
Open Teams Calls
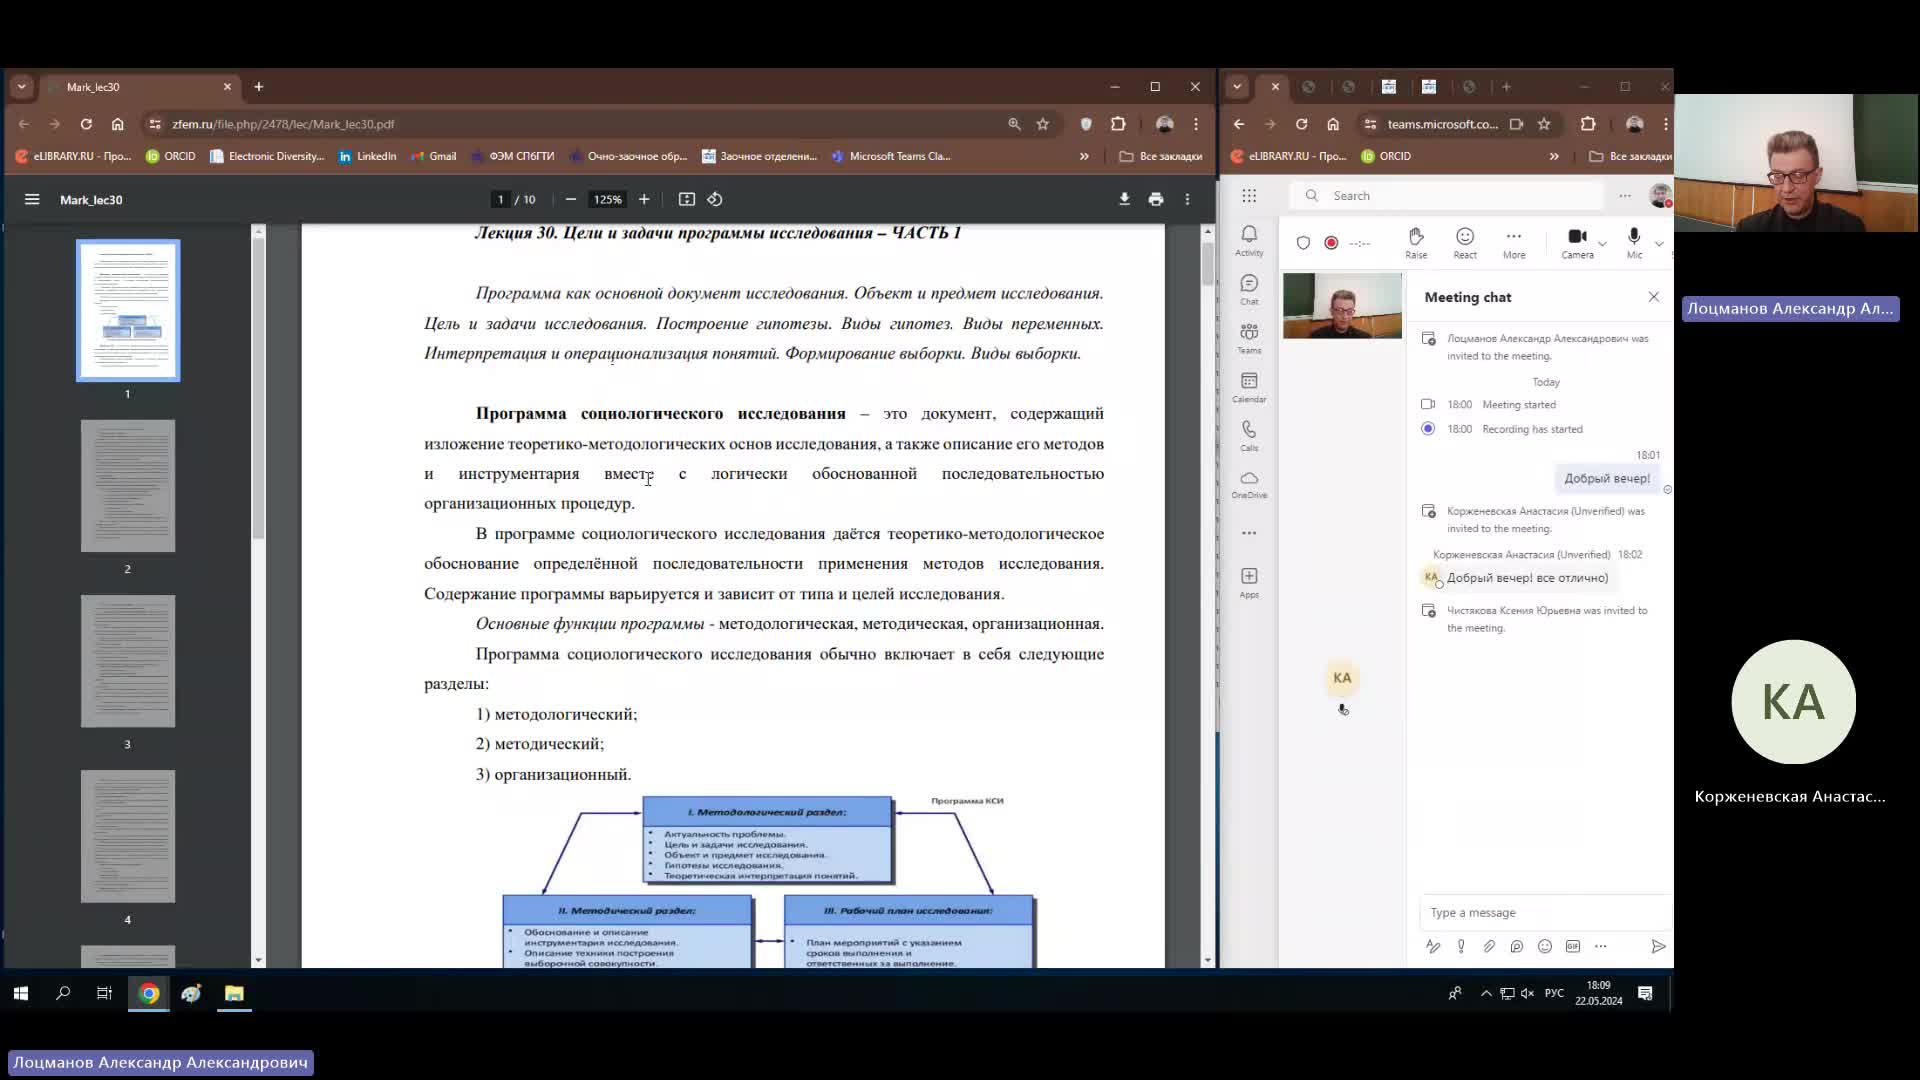click(1249, 435)
